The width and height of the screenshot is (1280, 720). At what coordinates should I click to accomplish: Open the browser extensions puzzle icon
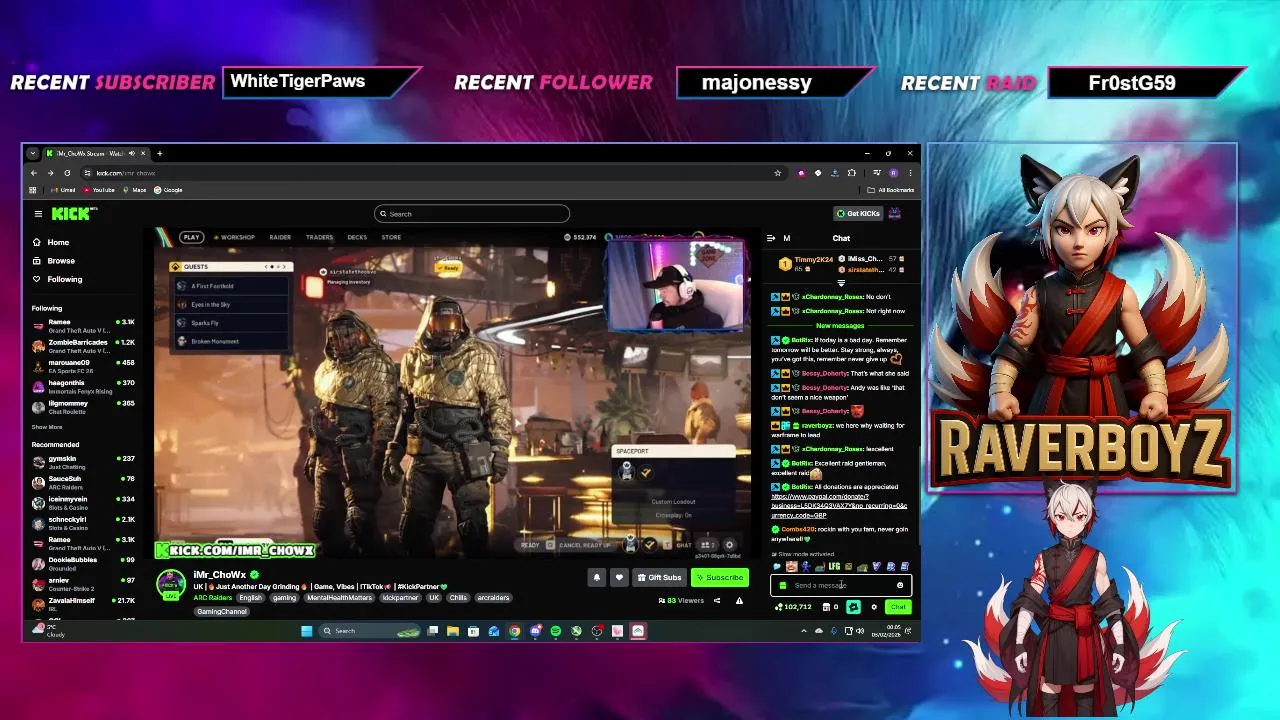tap(851, 173)
